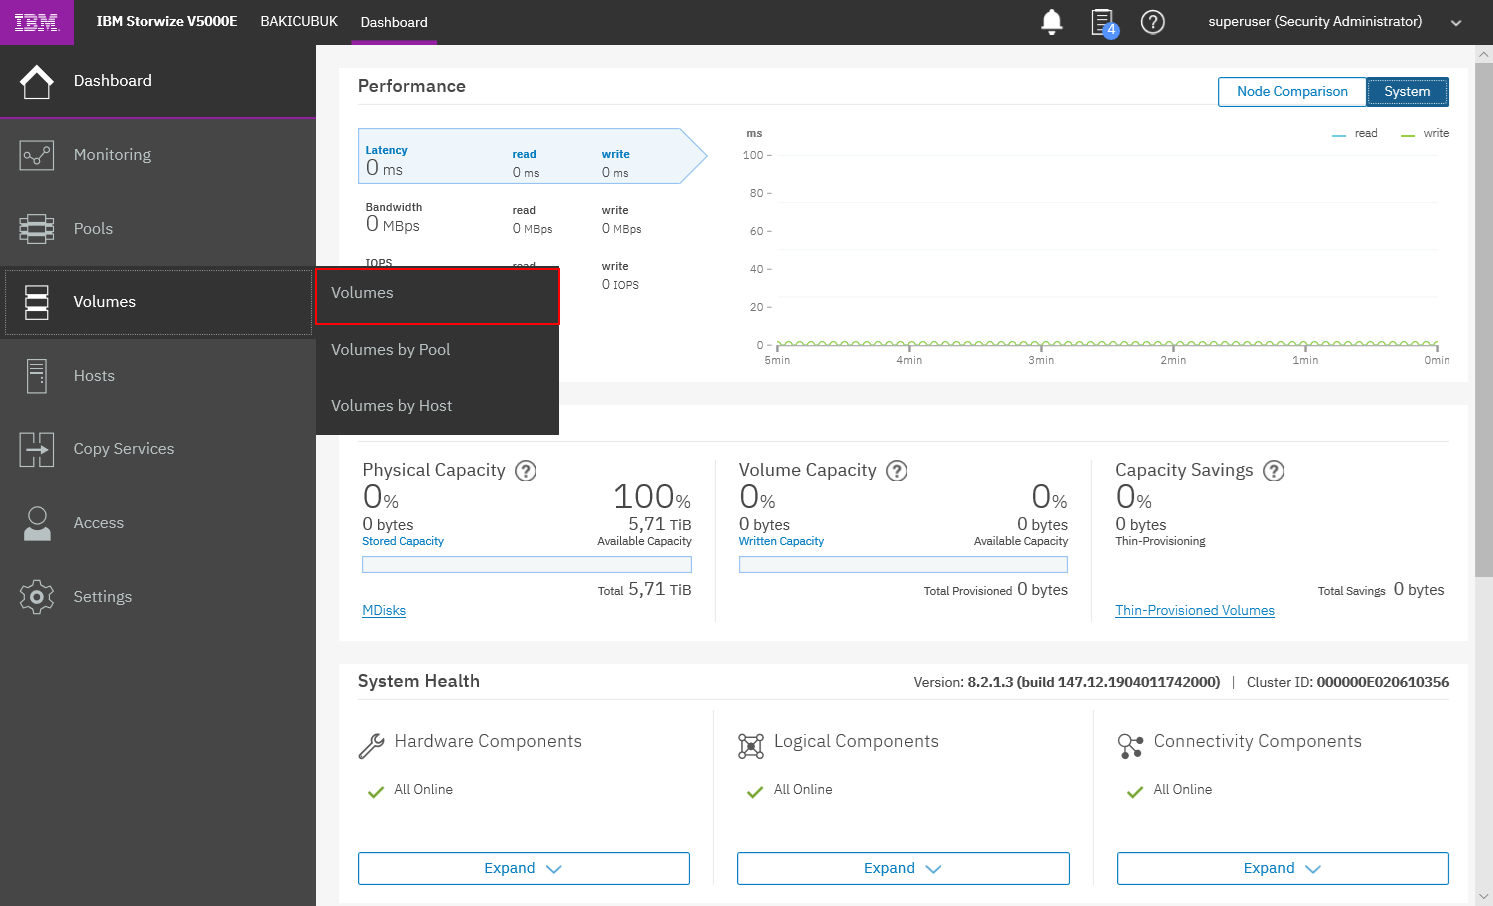Click the Access user icon
The width and height of the screenshot is (1493, 906).
pos(37,524)
